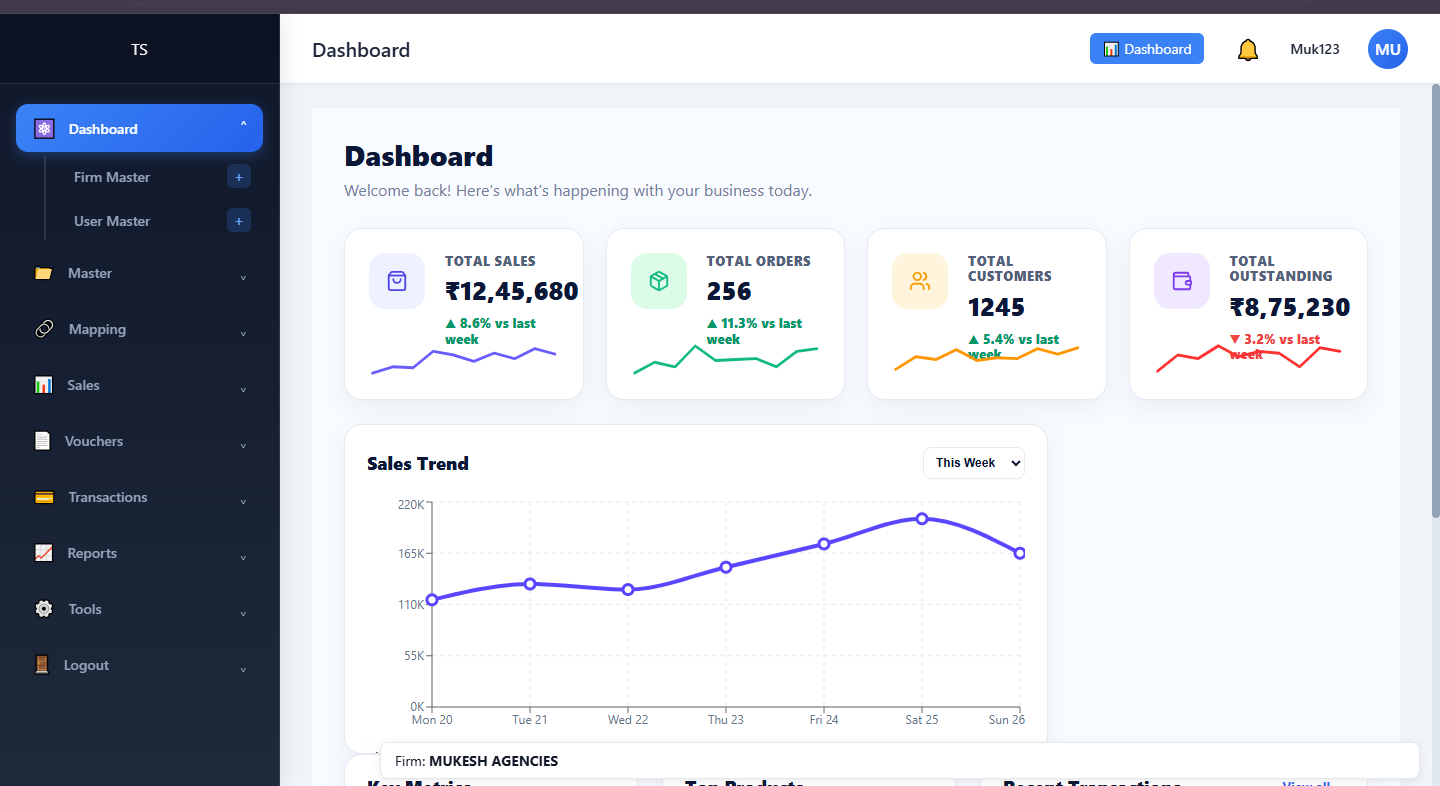This screenshot has width=1440, height=786.
Task: Click the Muk123 username
Action: point(1315,49)
